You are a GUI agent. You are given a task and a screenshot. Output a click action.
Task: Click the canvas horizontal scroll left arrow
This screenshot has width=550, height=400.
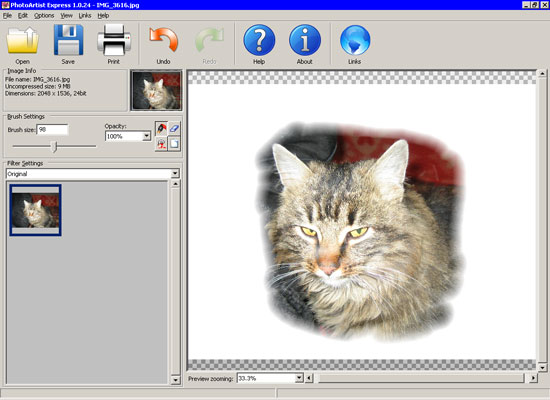pos(309,378)
